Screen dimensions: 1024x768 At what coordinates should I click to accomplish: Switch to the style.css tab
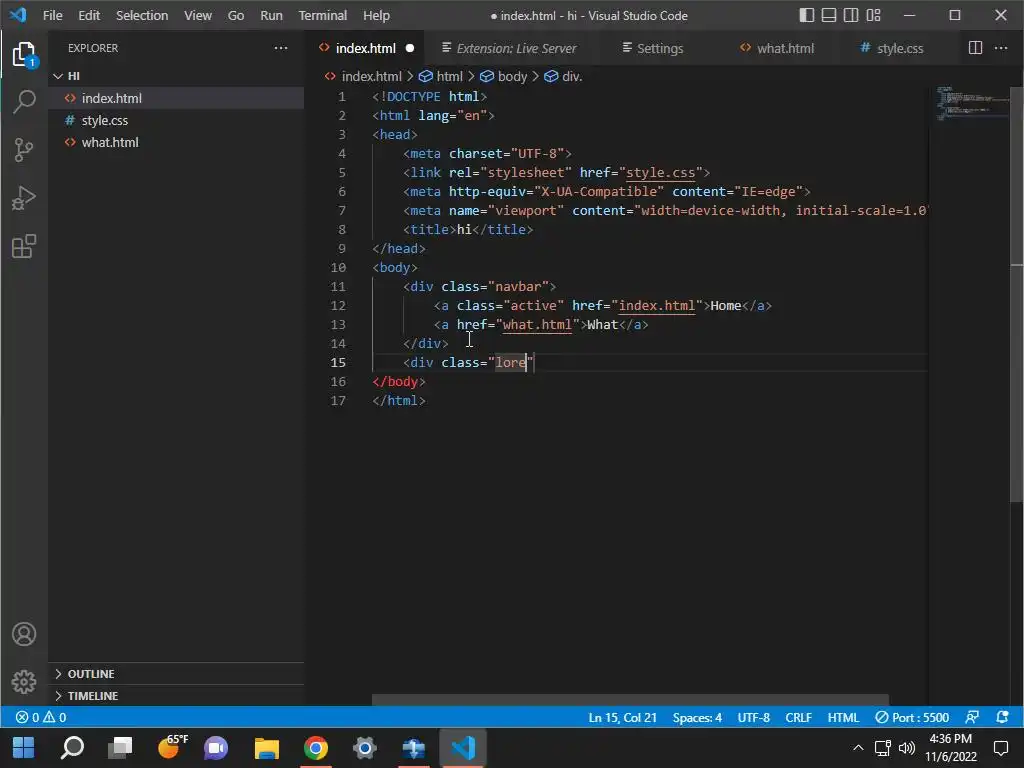pos(892,48)
